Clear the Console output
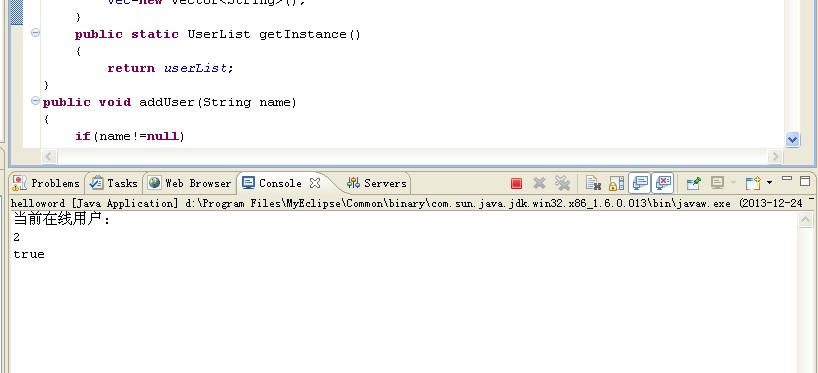 click(x=593, y=183)
